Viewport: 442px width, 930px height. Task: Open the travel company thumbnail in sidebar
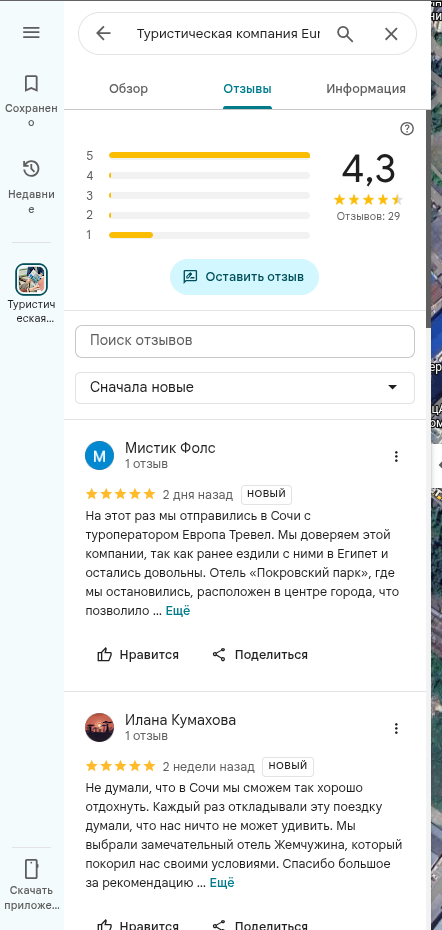tap(31, 279)
